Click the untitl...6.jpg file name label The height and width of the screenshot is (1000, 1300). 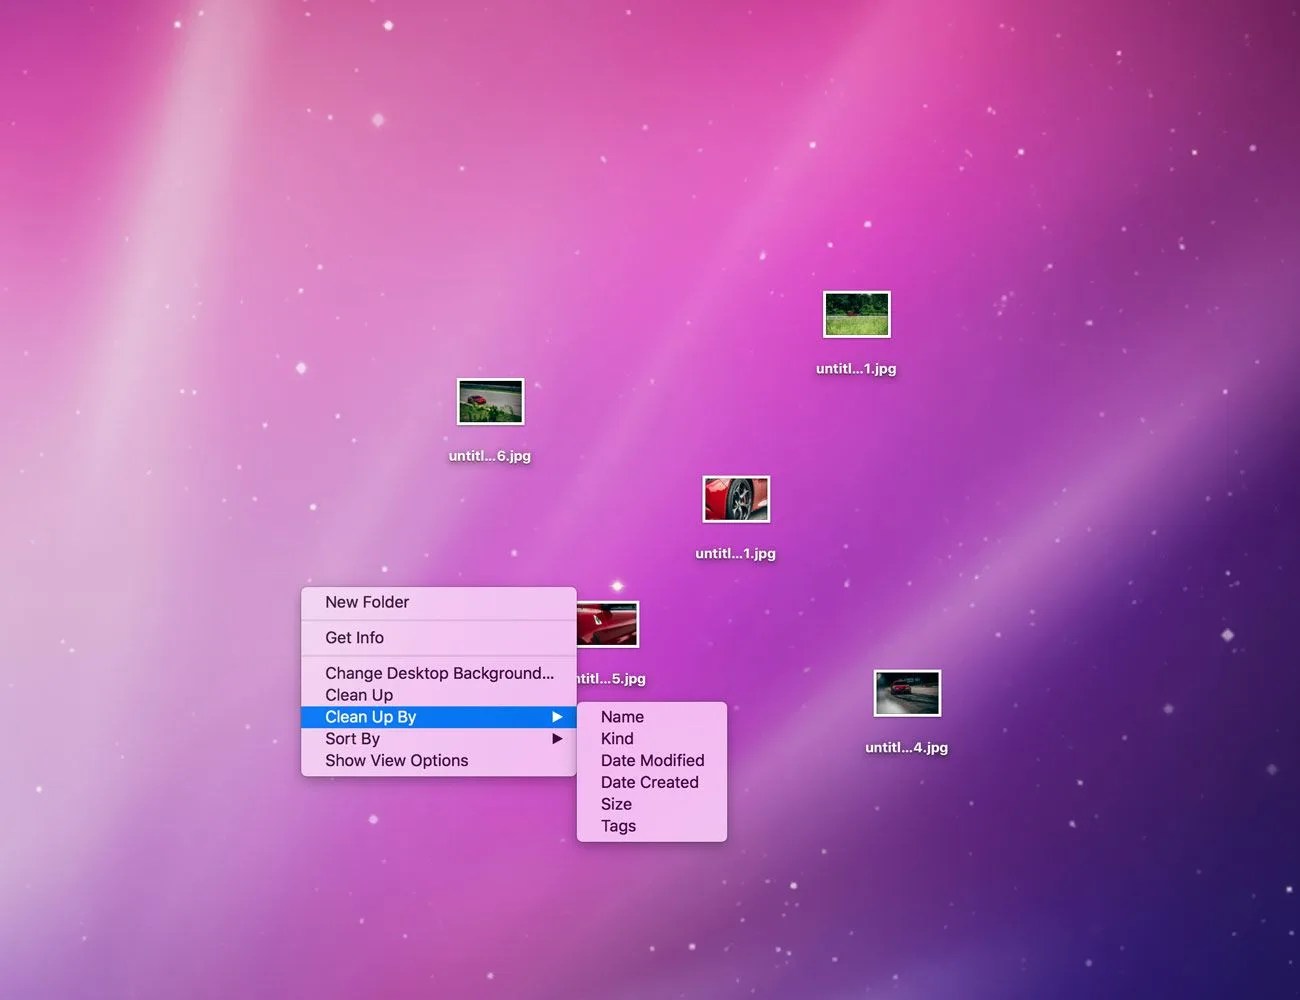[490, 456]
